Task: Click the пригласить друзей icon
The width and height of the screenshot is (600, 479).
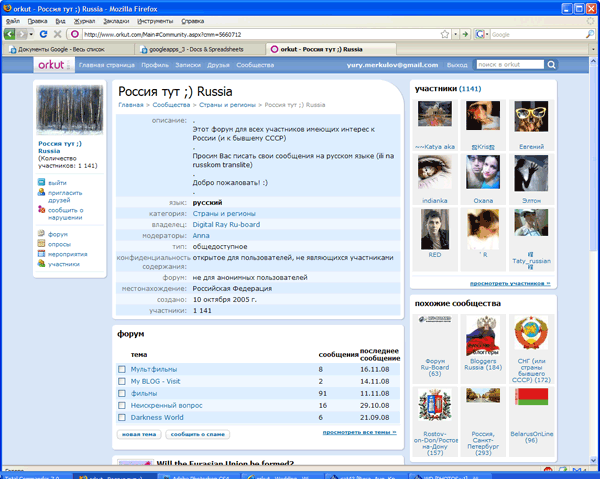Action: pyautogui.click(x=41, y=192)
